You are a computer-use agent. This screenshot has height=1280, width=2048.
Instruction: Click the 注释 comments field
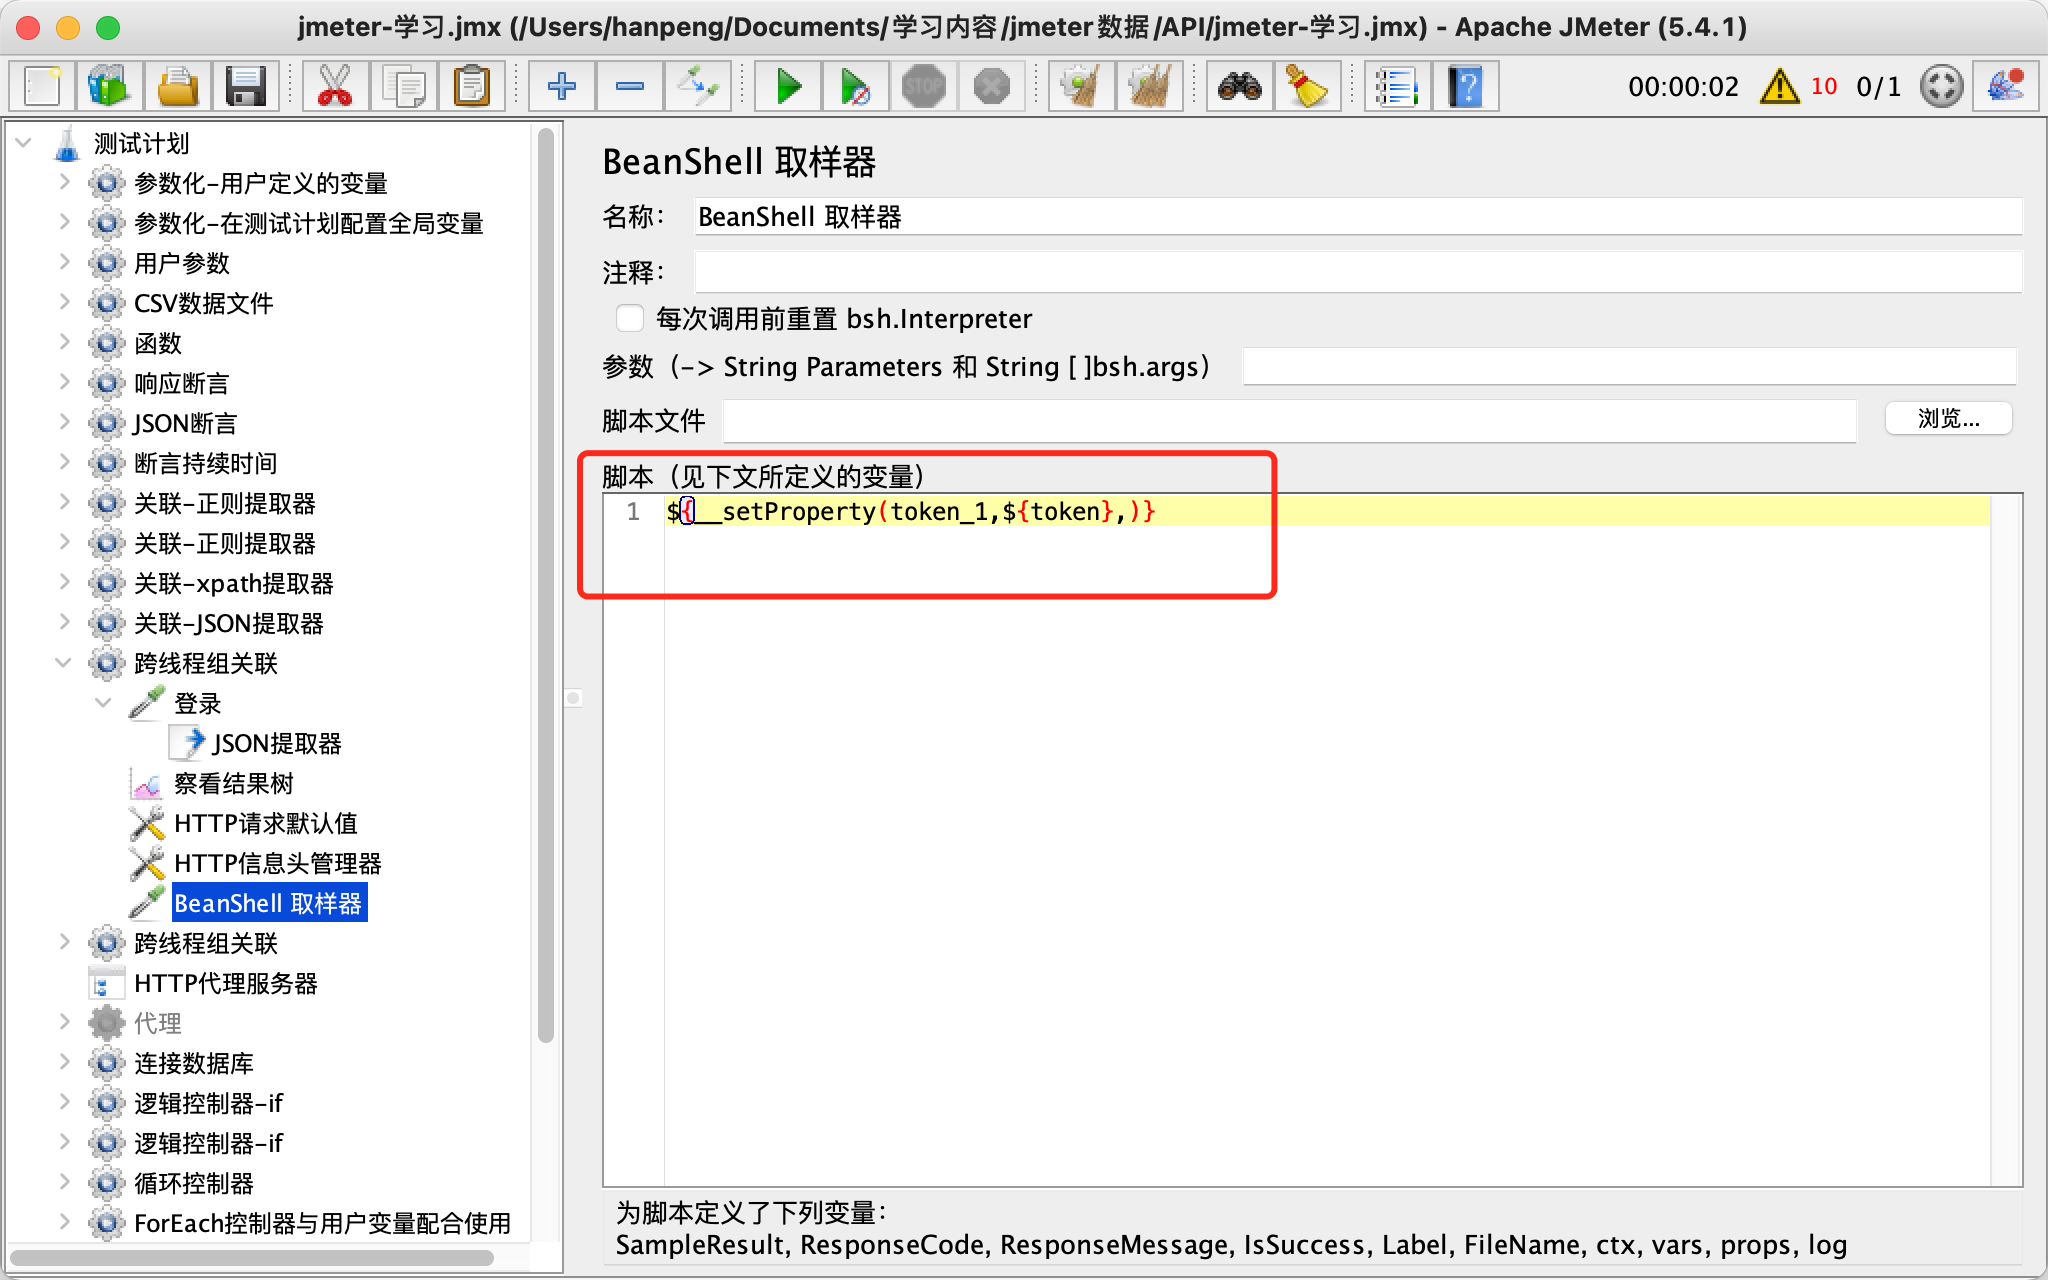tap(1358, 272)
